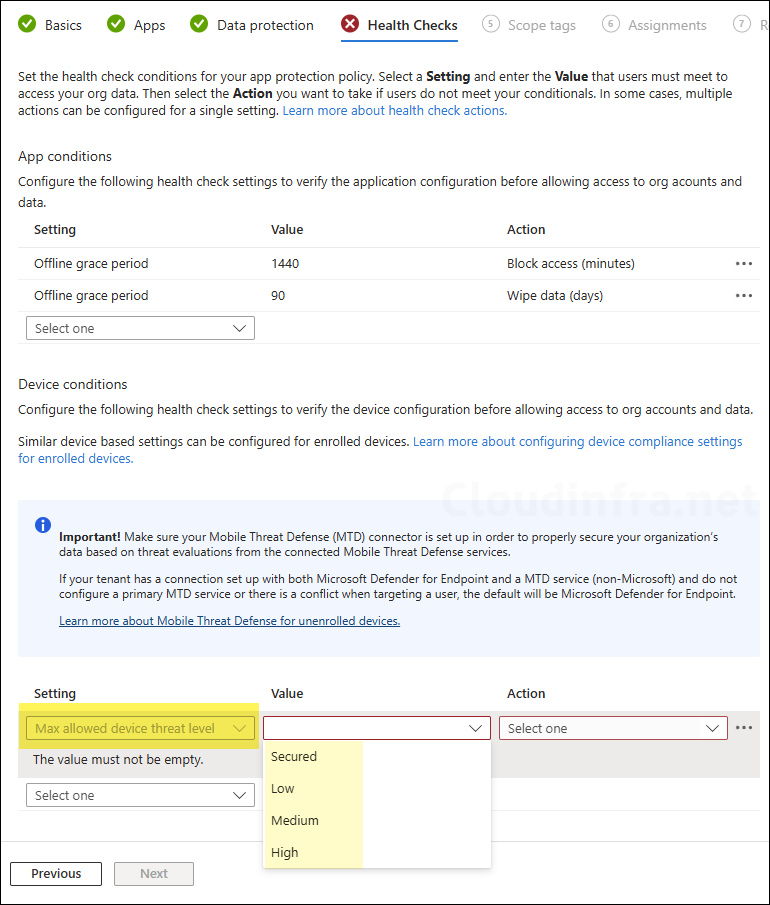Click the green checkmark beside Data protection

[x=199, y=24]
